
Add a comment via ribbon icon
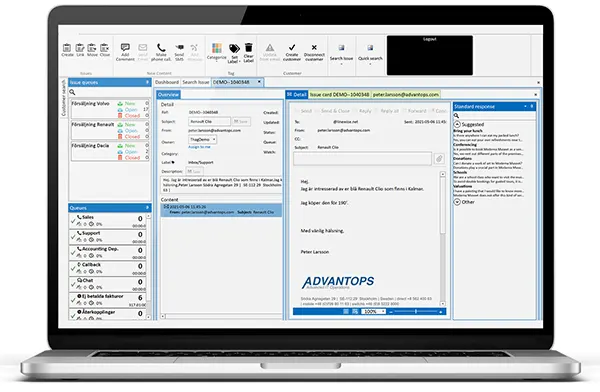tap(125, 47)
